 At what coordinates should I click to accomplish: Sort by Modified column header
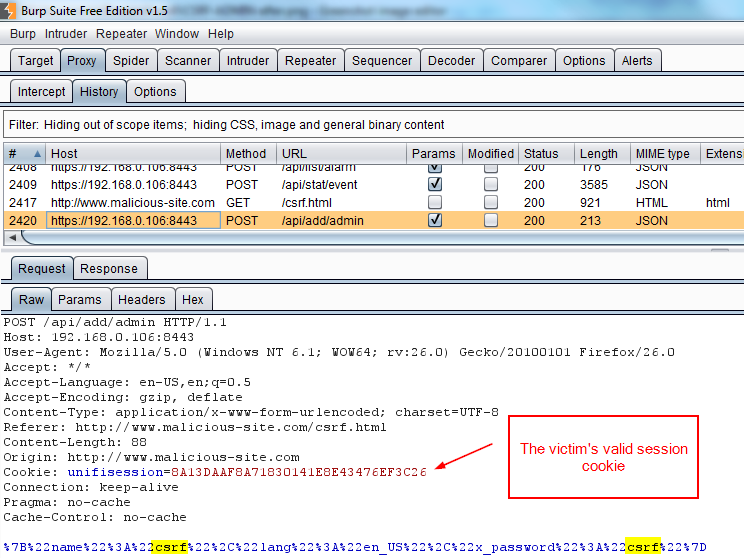[491, 154]
